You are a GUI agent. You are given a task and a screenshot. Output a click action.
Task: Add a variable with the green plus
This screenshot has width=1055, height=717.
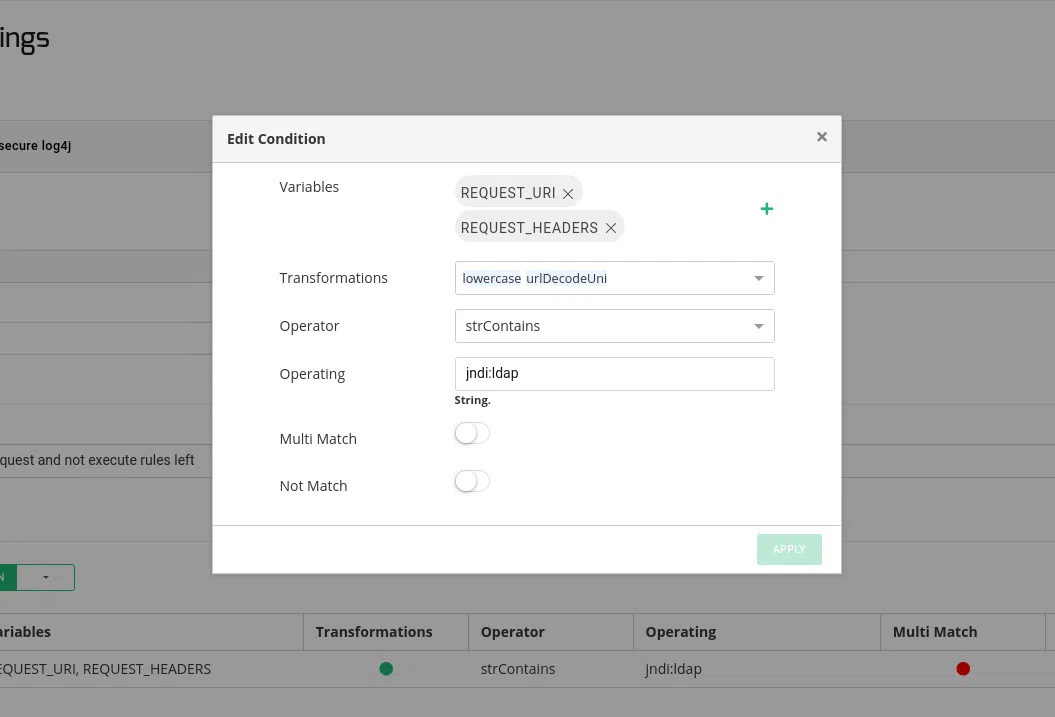click(x=767, y=209)
